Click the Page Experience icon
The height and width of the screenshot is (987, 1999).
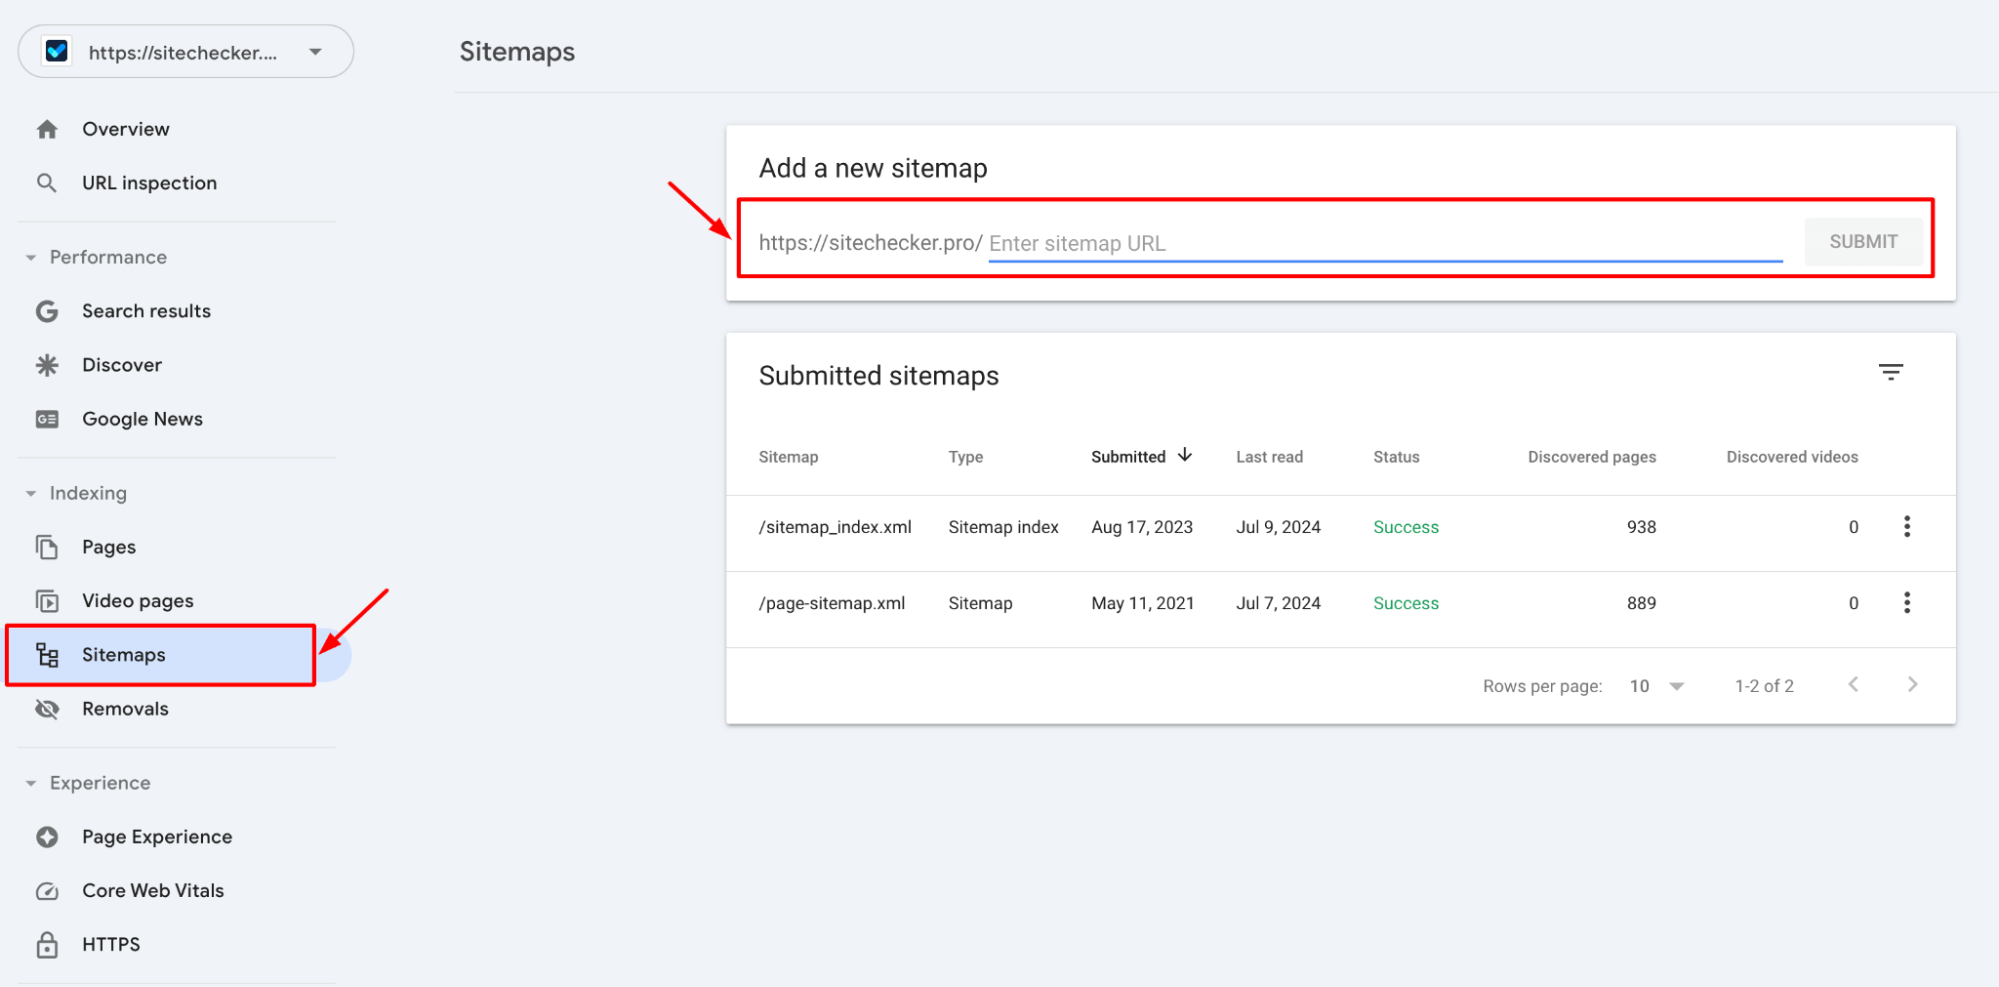47,837
